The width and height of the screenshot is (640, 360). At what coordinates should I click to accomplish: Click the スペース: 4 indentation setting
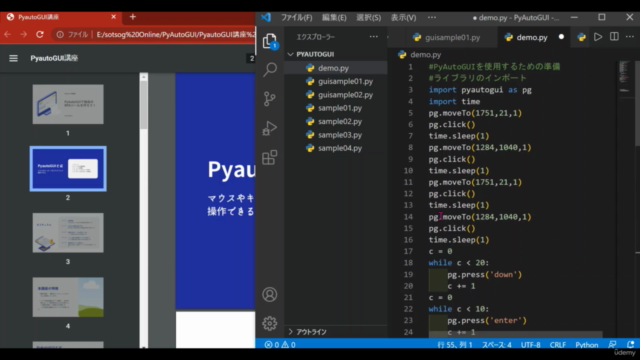(x=496, y=344)
